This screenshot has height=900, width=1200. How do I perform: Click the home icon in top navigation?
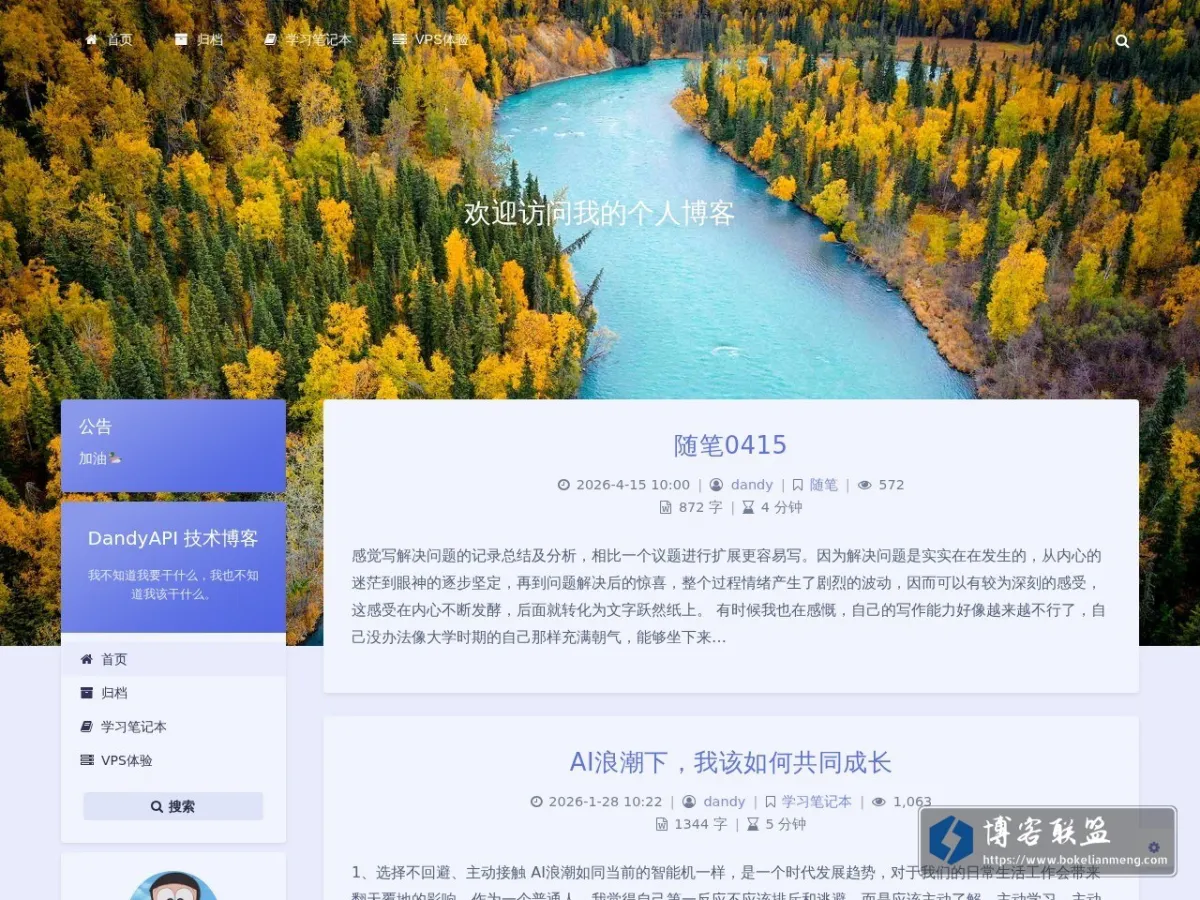click(x=91, y=40)
